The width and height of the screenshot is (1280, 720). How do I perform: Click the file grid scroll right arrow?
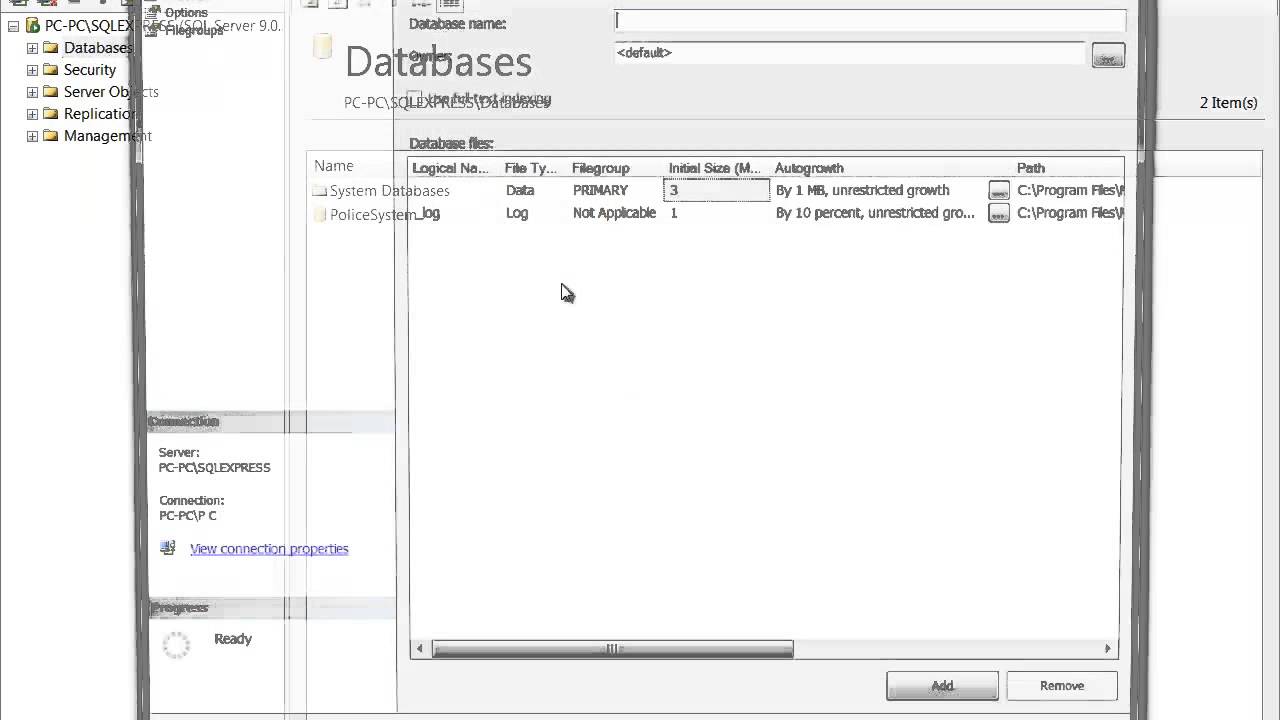pos(1107,649)
